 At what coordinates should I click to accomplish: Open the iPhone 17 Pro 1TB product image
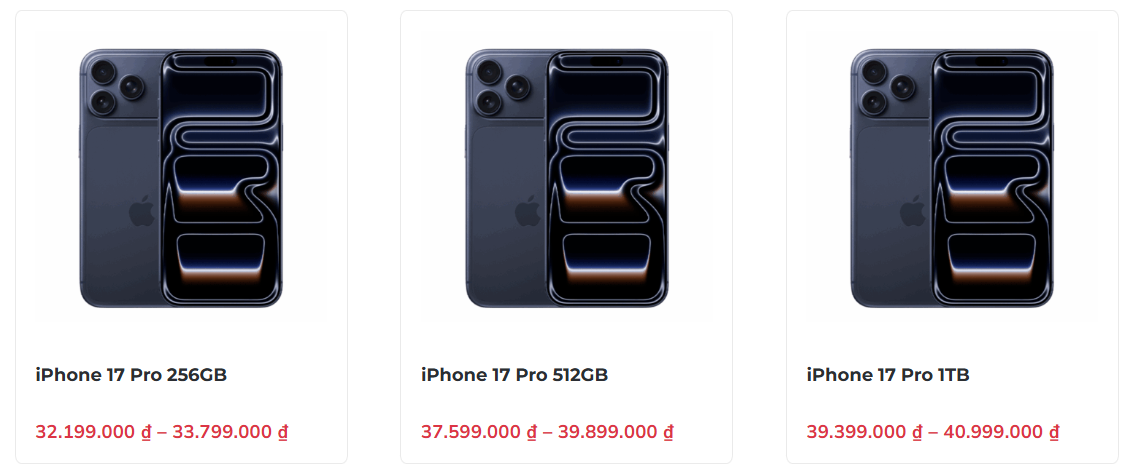click(x=952, y=178)
